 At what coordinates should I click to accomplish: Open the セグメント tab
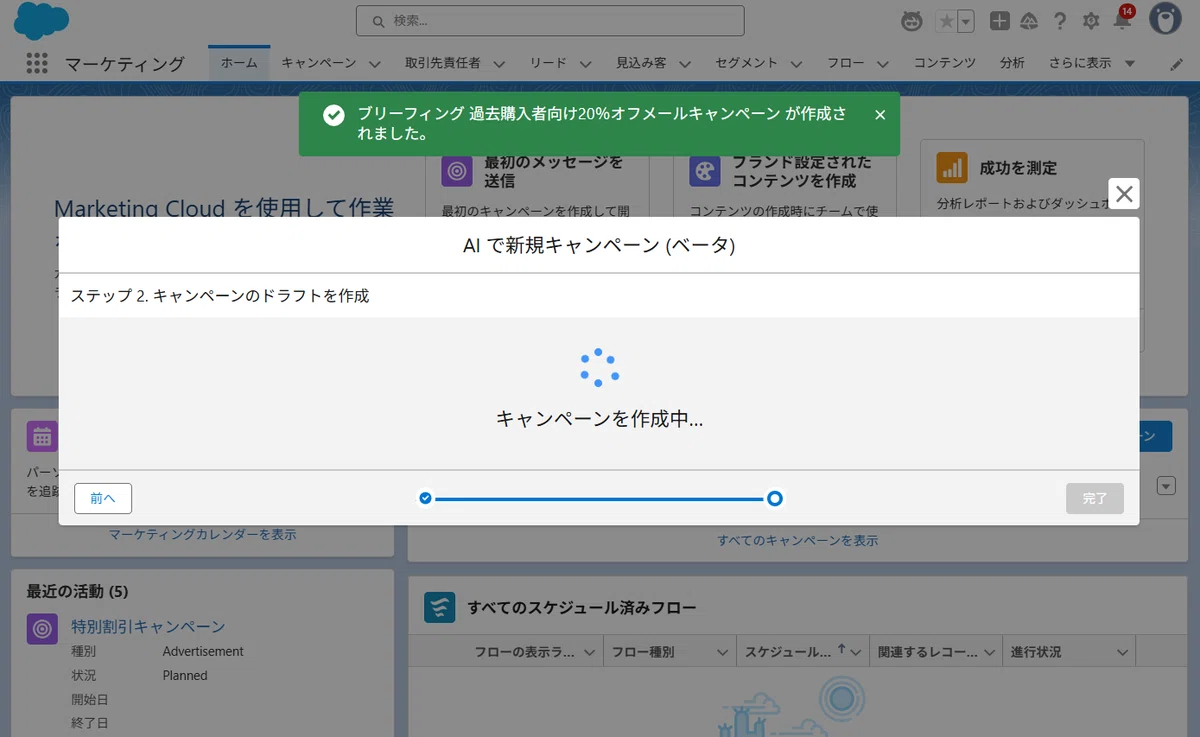[746, 62]
